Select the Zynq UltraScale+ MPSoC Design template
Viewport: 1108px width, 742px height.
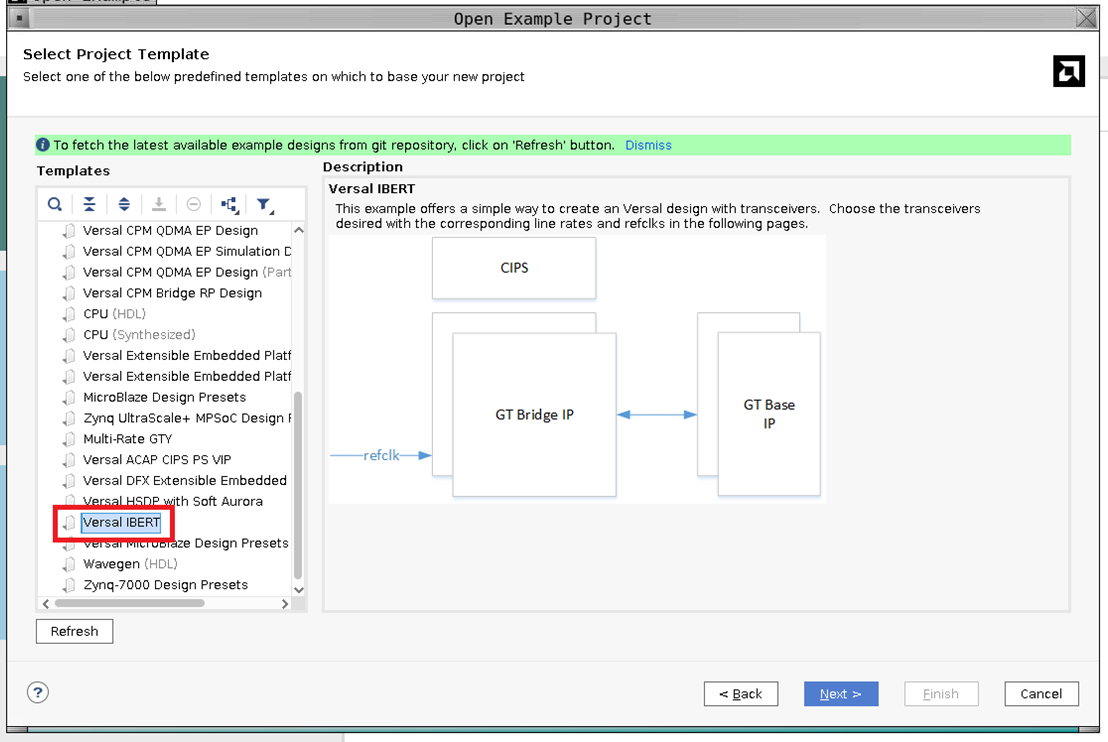pos(187,418)
